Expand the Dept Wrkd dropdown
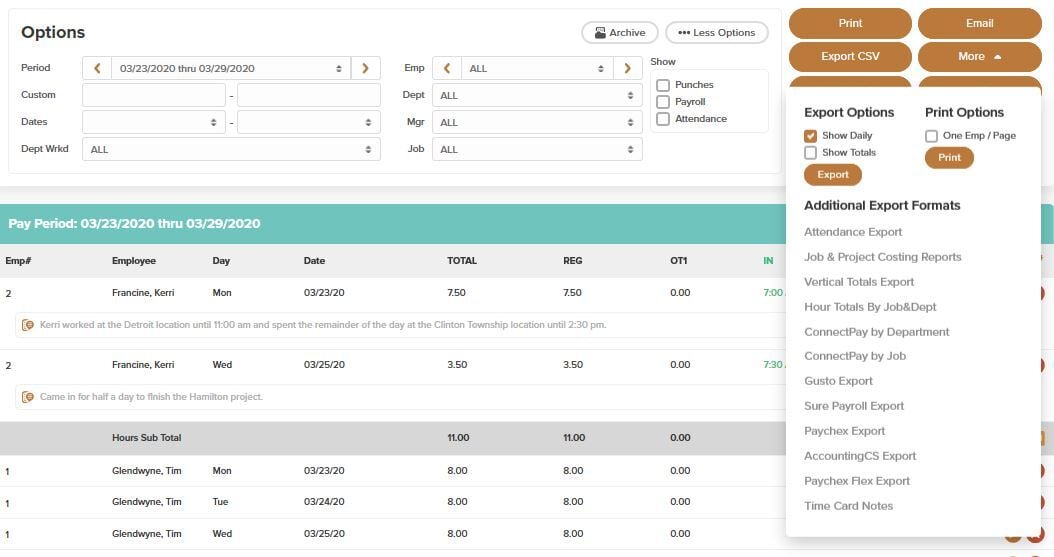 tap(231, 149)
